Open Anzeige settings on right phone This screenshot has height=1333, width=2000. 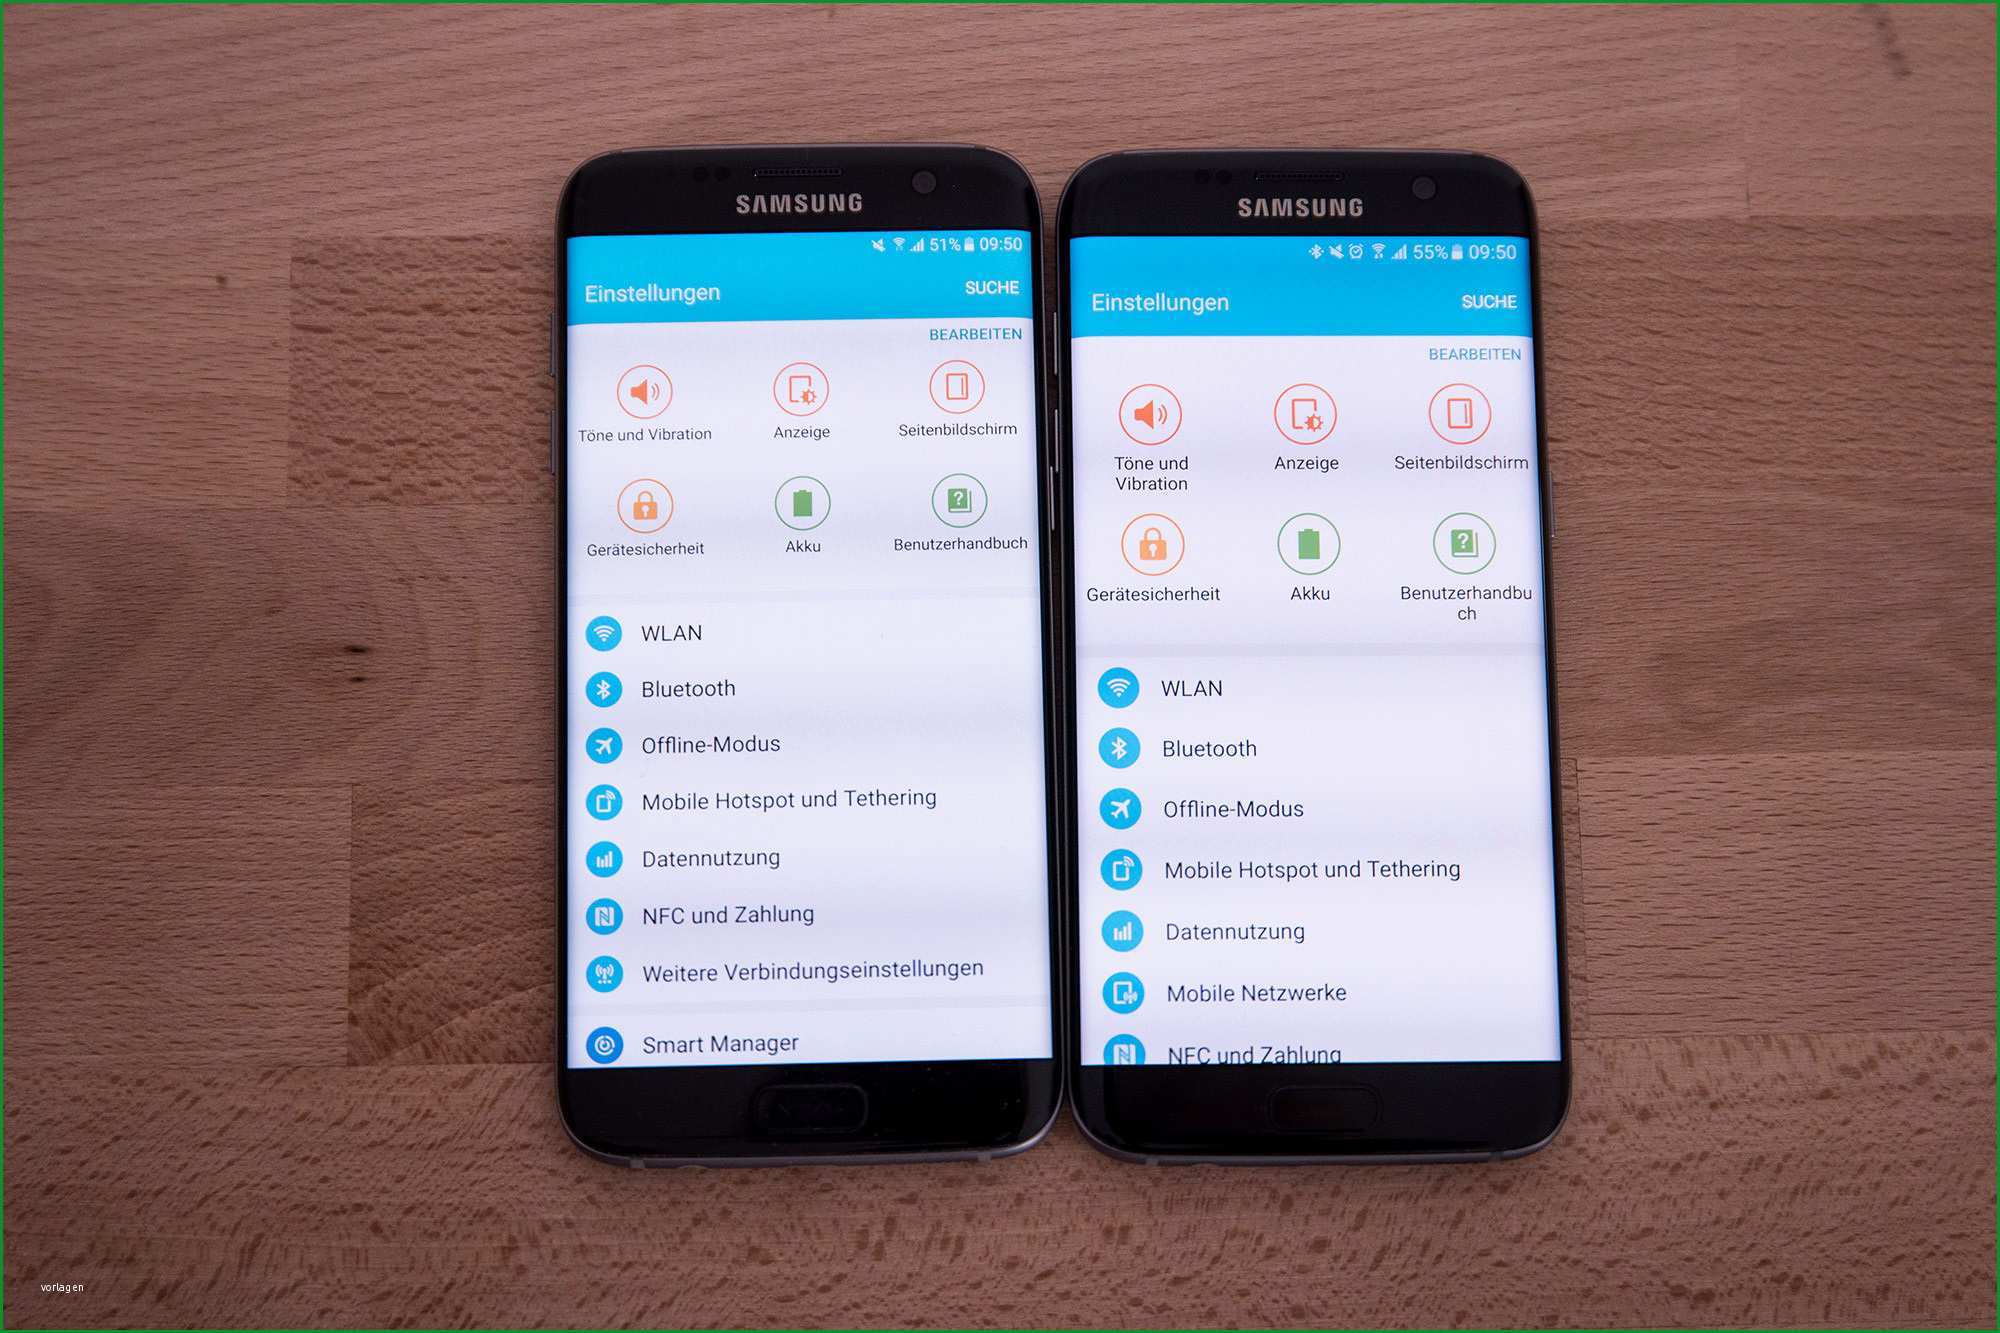1307,439
